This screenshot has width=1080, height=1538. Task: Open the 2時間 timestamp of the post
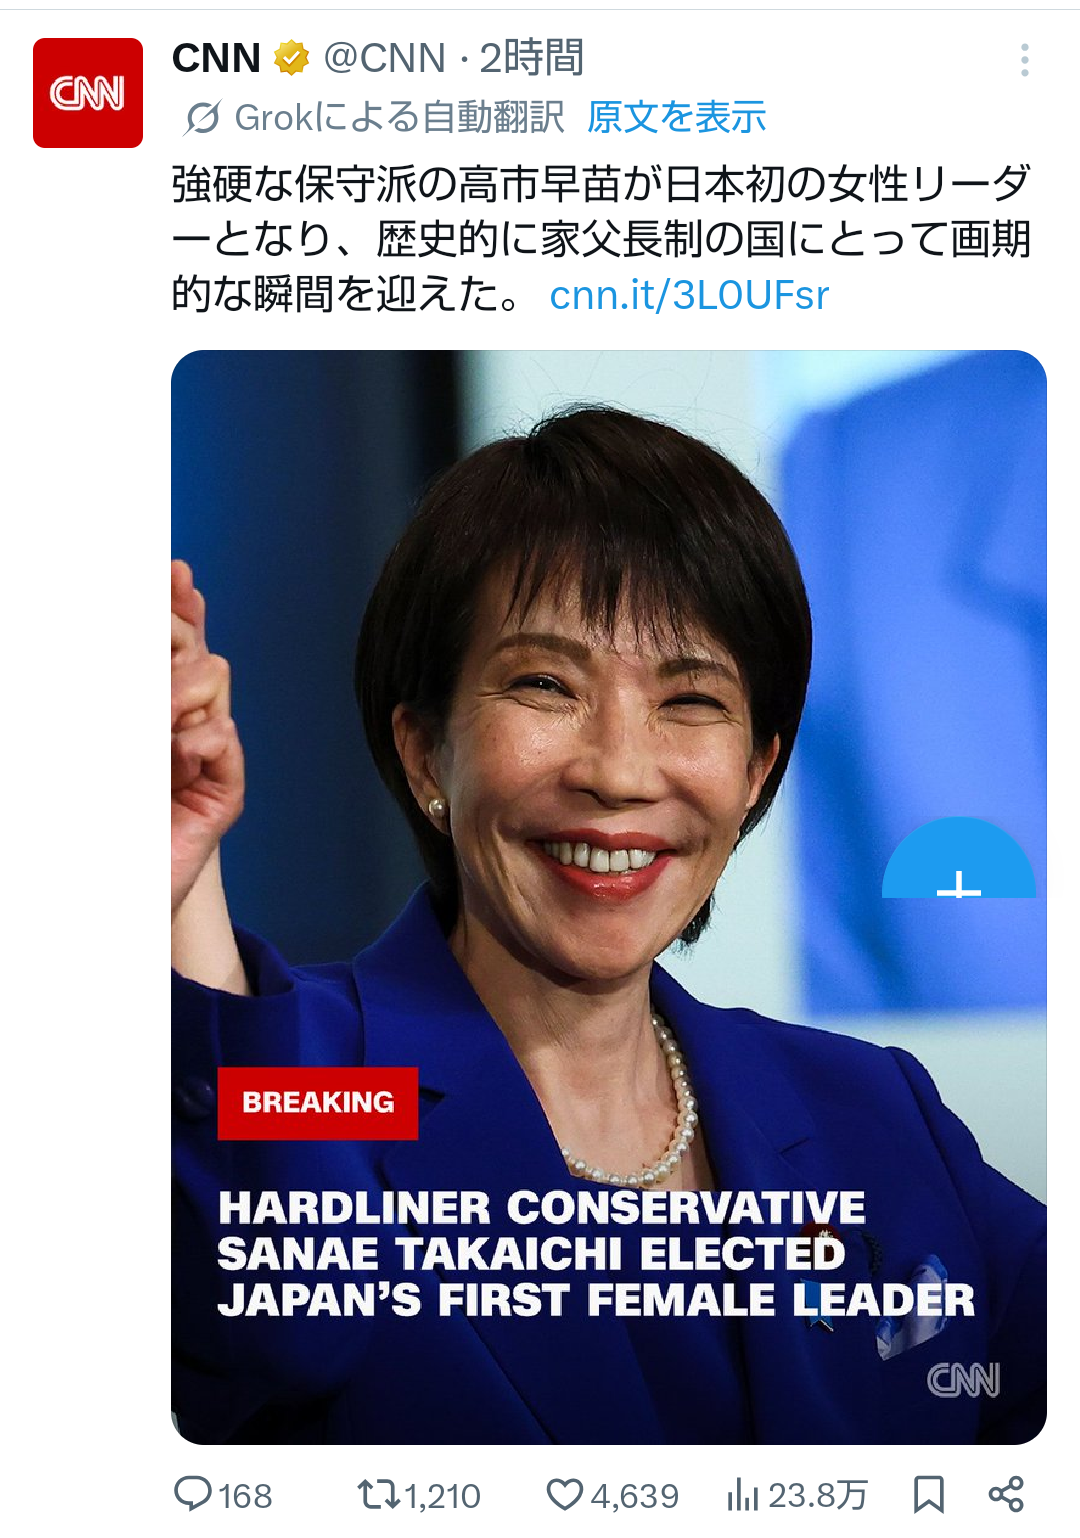(532, 58)
